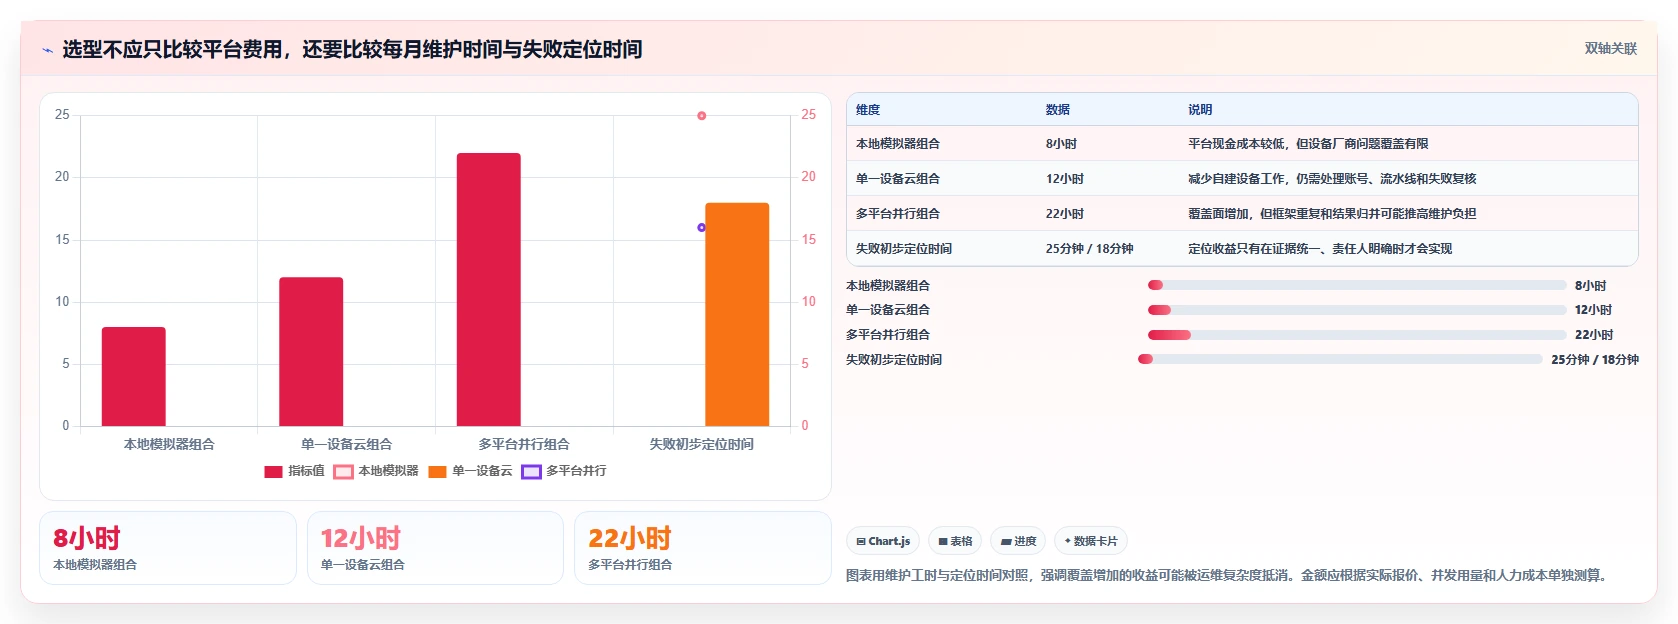Image resolution: width=1678 pixels, height=624 pixels.
Task: Click the 本地模拟器组合 progress bar
Action: [x=1357, y=285]
